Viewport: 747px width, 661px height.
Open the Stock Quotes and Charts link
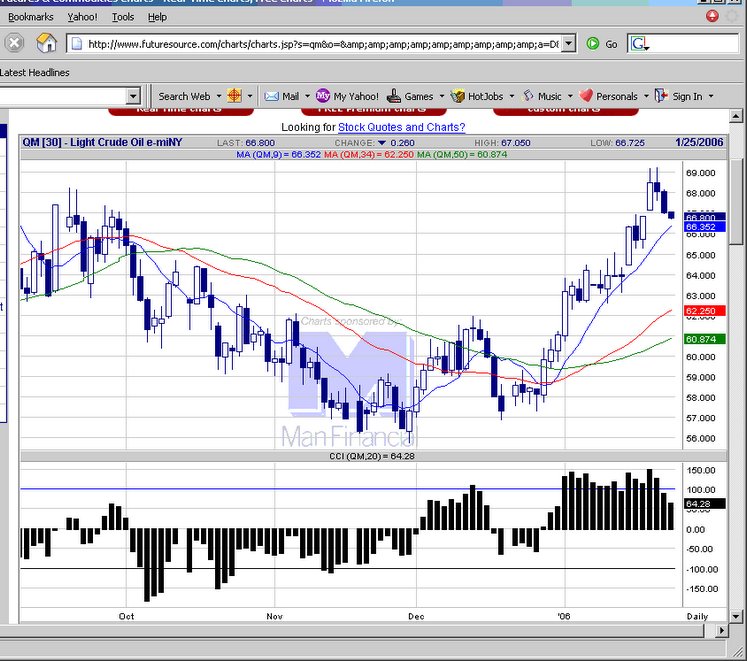[402, 127]
